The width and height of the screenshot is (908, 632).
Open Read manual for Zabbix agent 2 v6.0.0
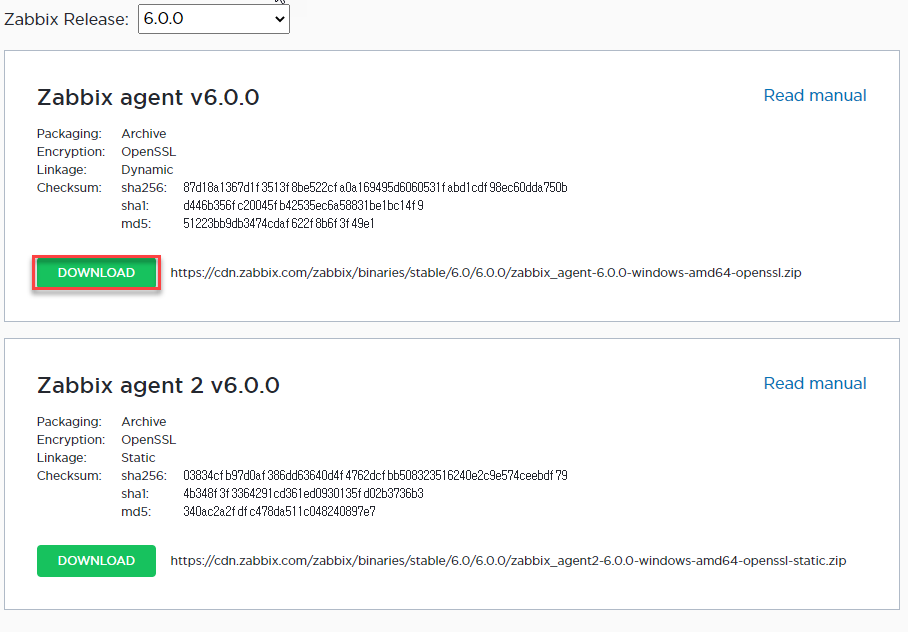point(815,383)
